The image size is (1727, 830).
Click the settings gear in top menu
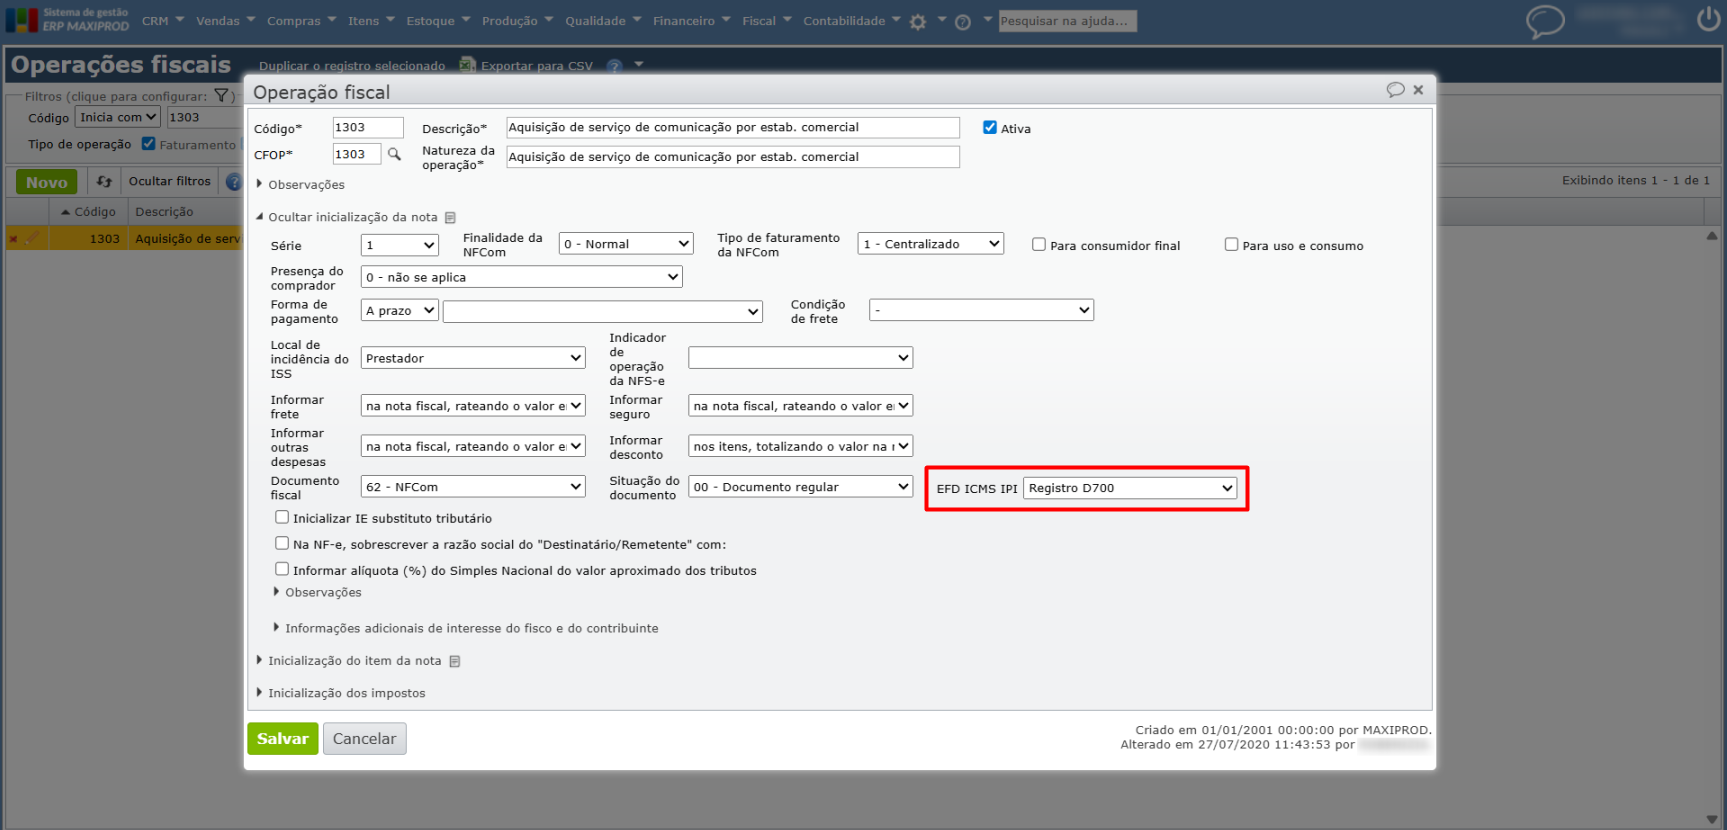point(918,22)
